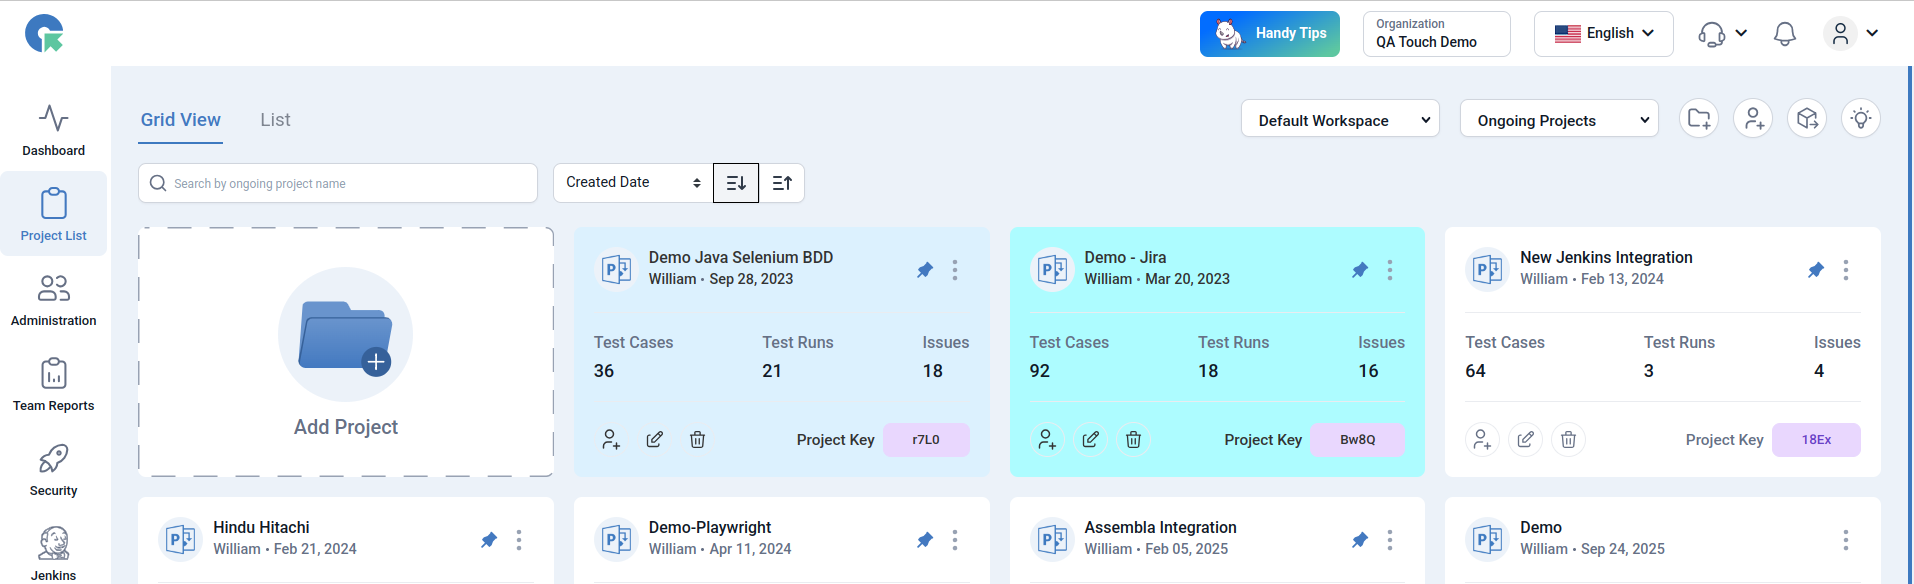This screenshot has width=1914, height=584.
Task: Open the Administration menu item
Action: point(53,300)
